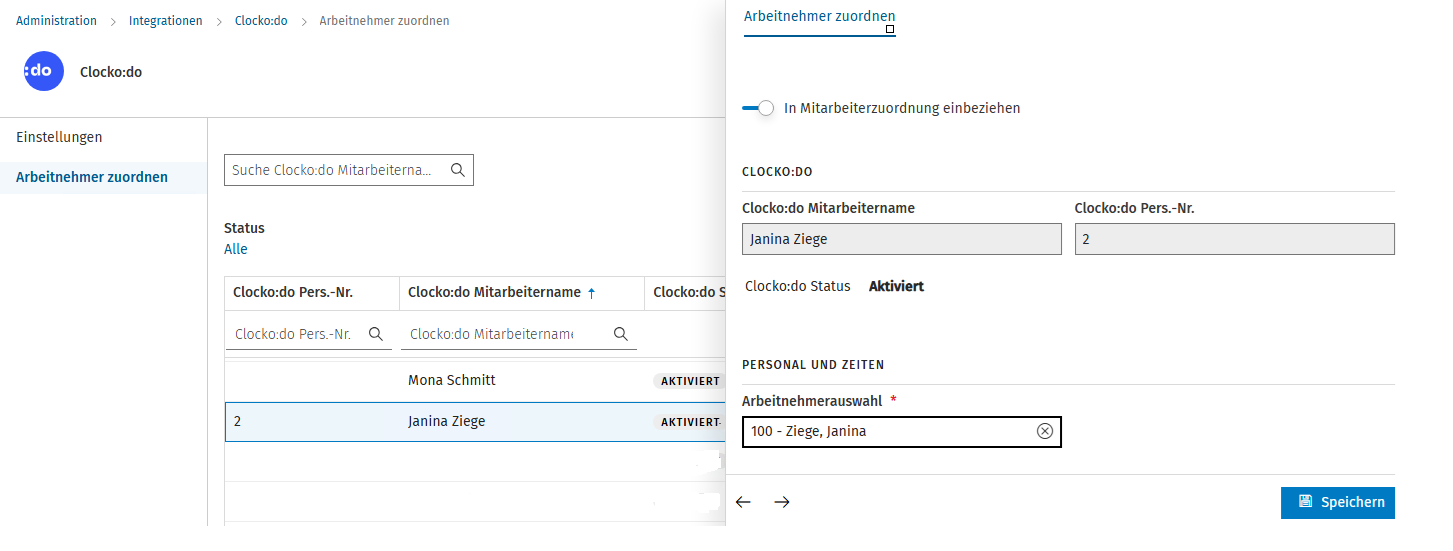This screenshot has height=551, width=1453.
Task: Save changes with the Speichern button
Action: [x=1338, y=502]
